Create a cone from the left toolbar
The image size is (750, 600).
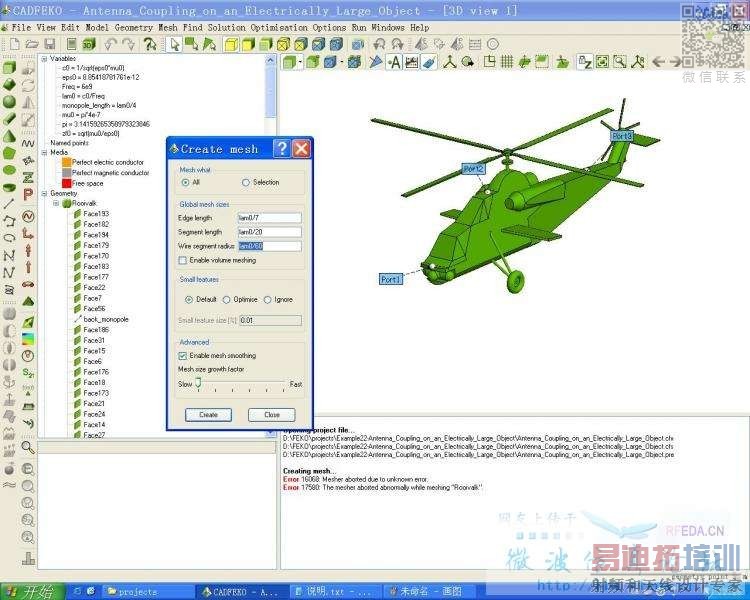pos(10,136)
